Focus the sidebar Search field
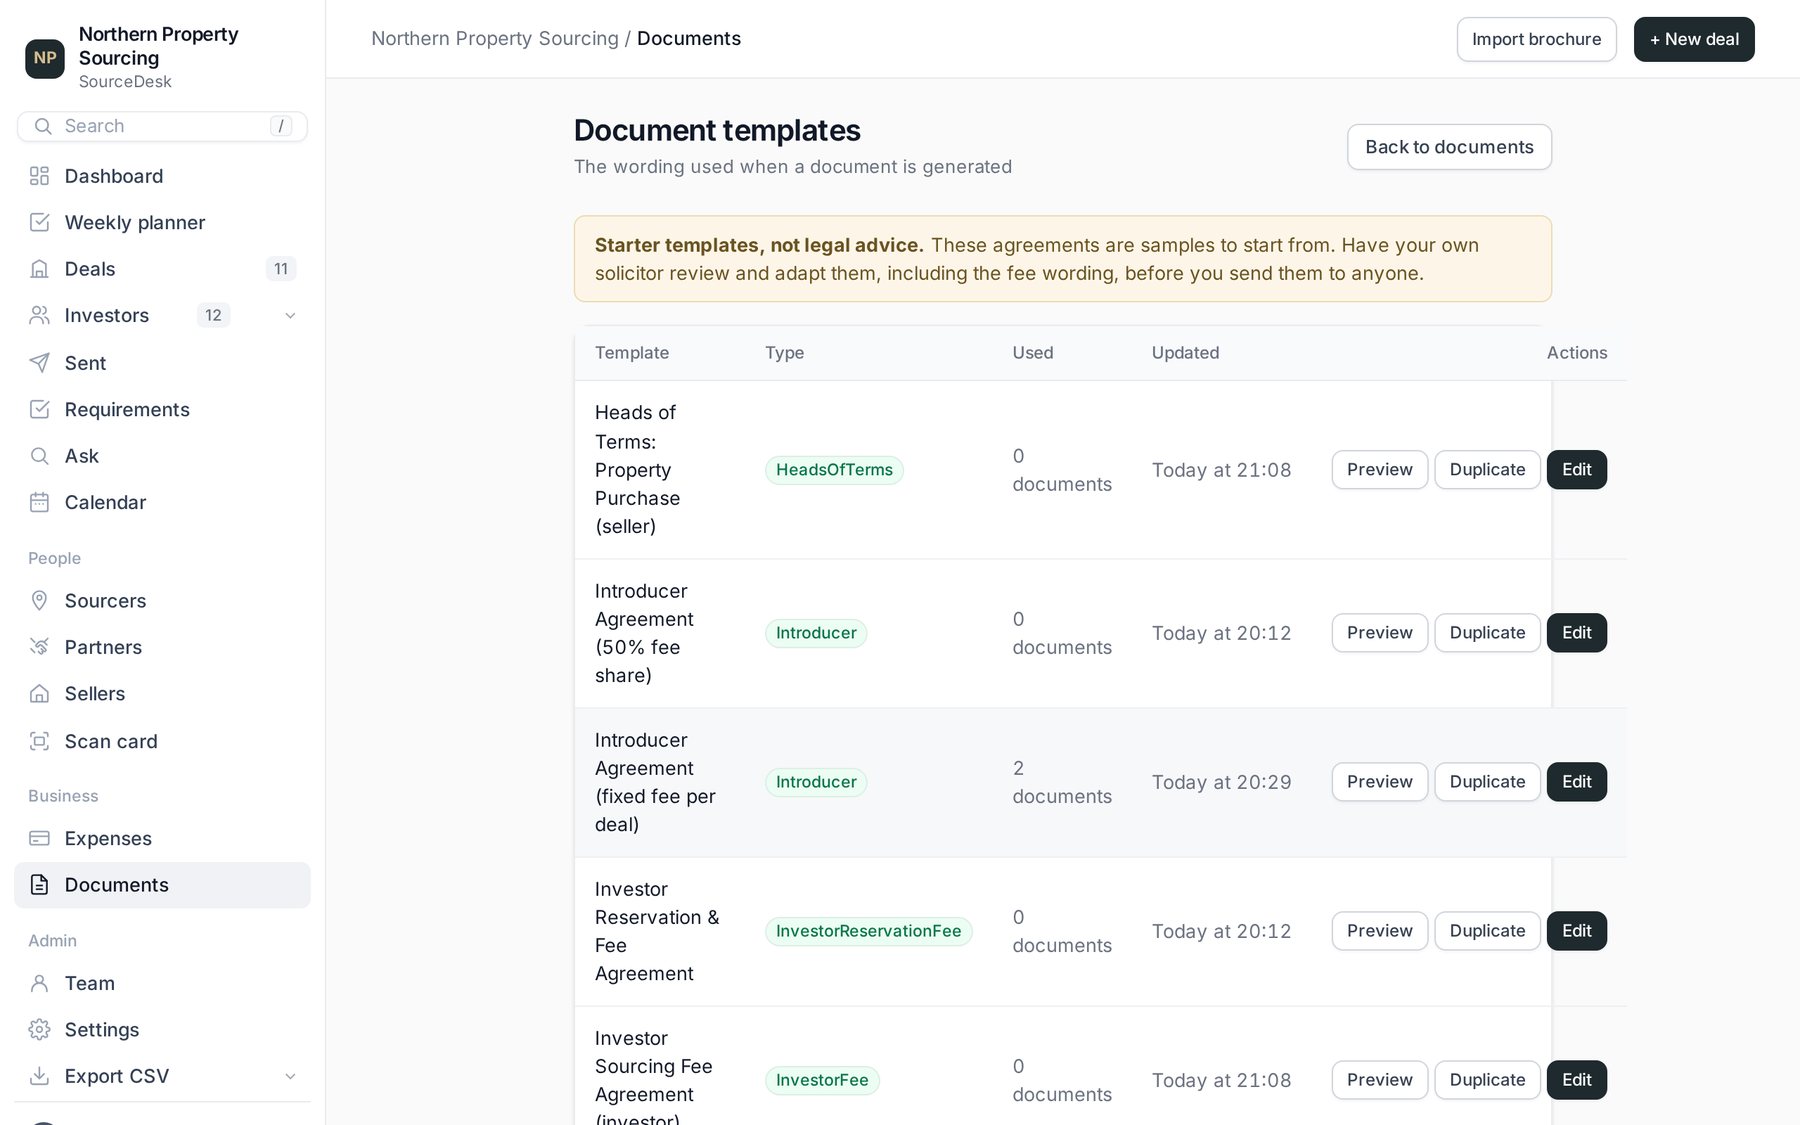 pyautogui.click(x=162, y=126)
